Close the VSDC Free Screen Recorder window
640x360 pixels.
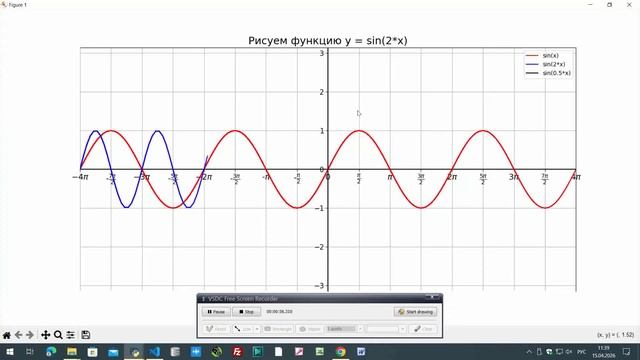click(x=432, y=297)
